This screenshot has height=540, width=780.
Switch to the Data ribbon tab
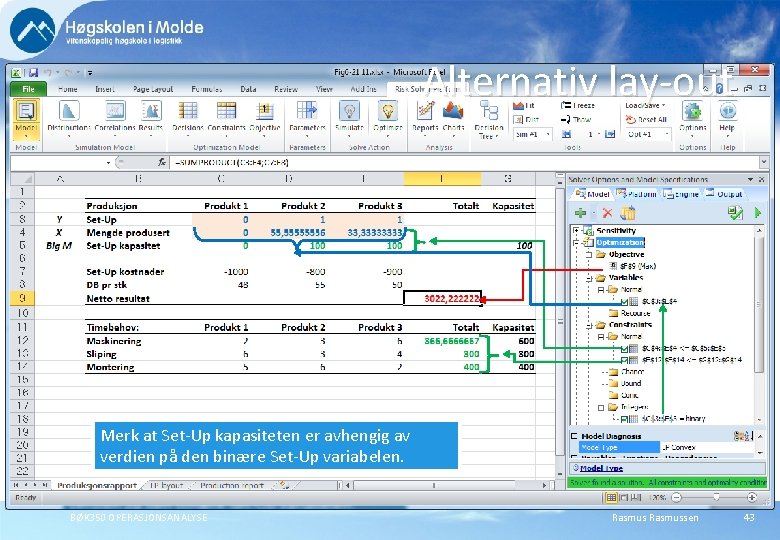248,89
